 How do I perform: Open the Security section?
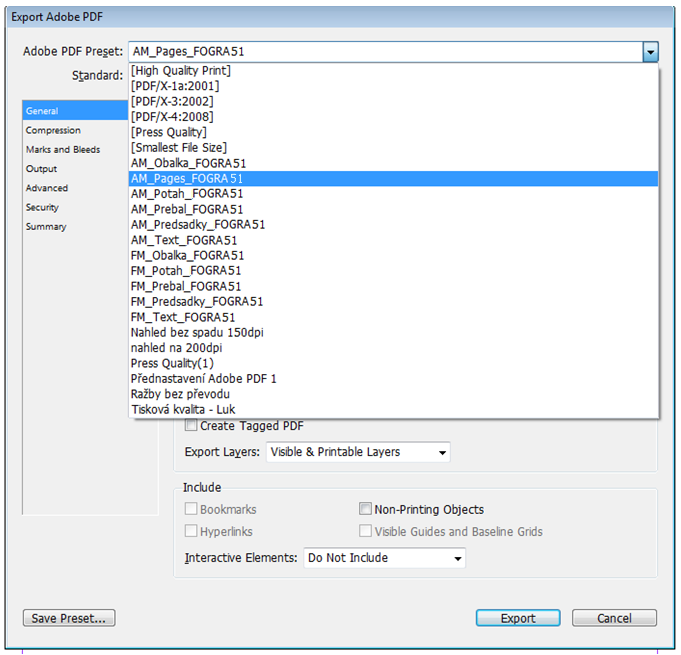click(x=43, y=208)
